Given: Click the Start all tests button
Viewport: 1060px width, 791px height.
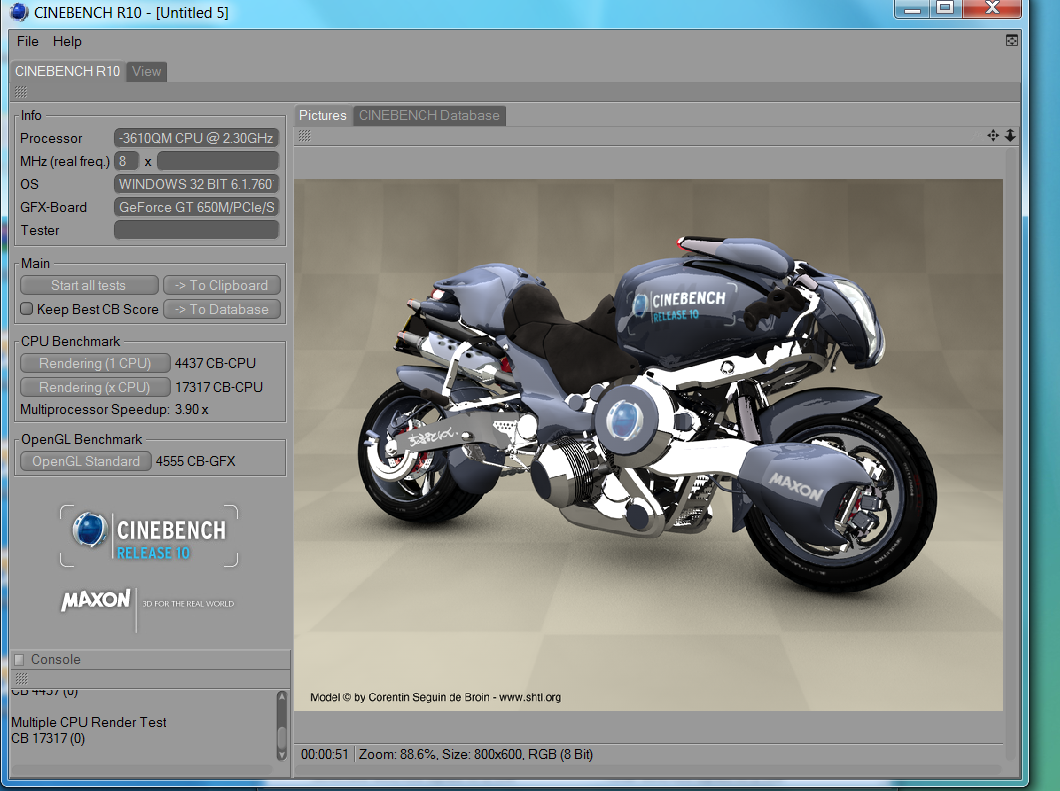Looking at the screenshot, I should [89, 285].
